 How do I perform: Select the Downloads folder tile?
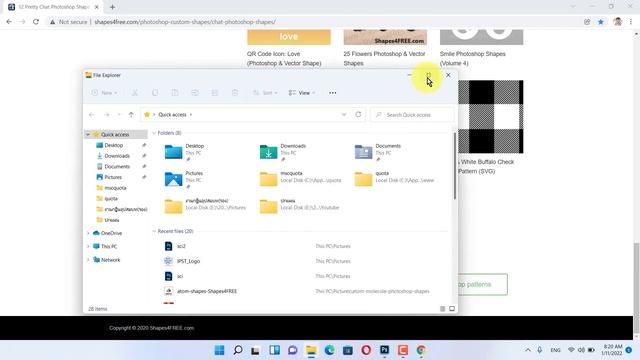(x=284, y=152)
